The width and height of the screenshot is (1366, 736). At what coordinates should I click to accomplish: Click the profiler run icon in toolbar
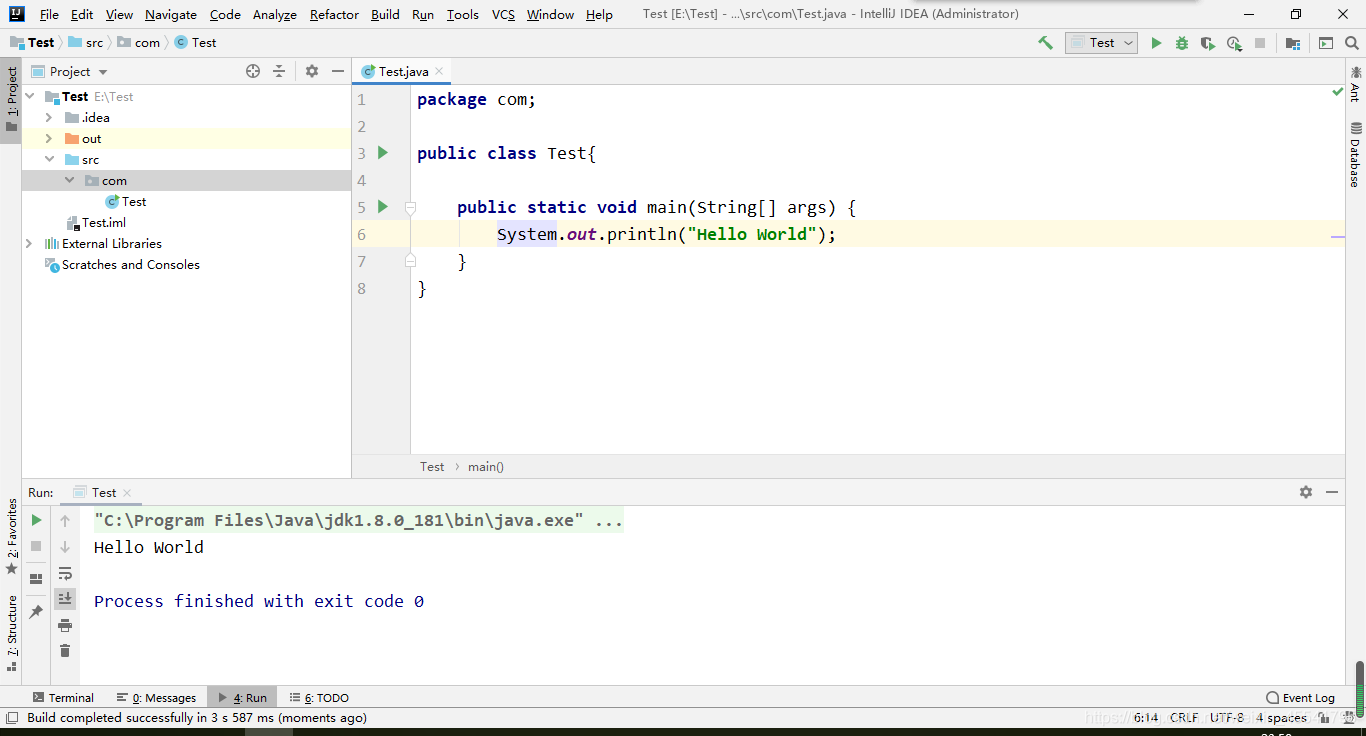[1234, 43]
